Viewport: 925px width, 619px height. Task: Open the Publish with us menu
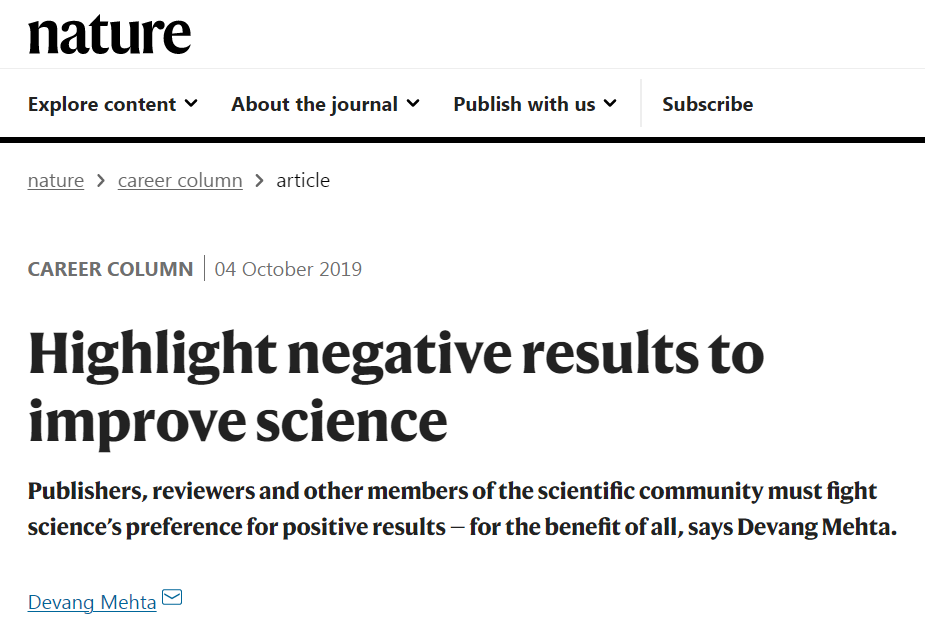click(535, 104)
